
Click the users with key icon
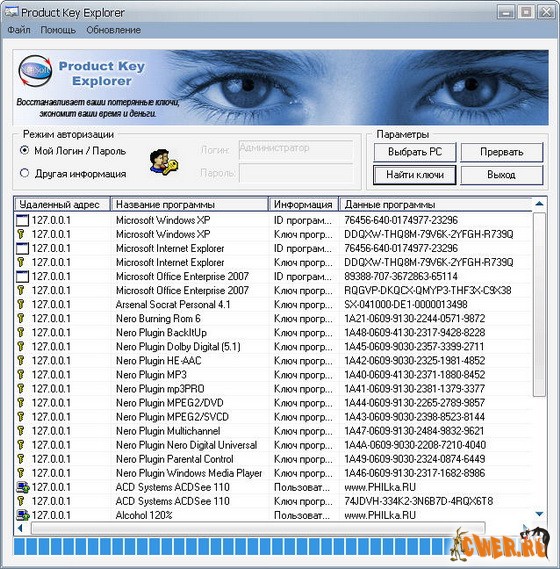coord(164,162)
